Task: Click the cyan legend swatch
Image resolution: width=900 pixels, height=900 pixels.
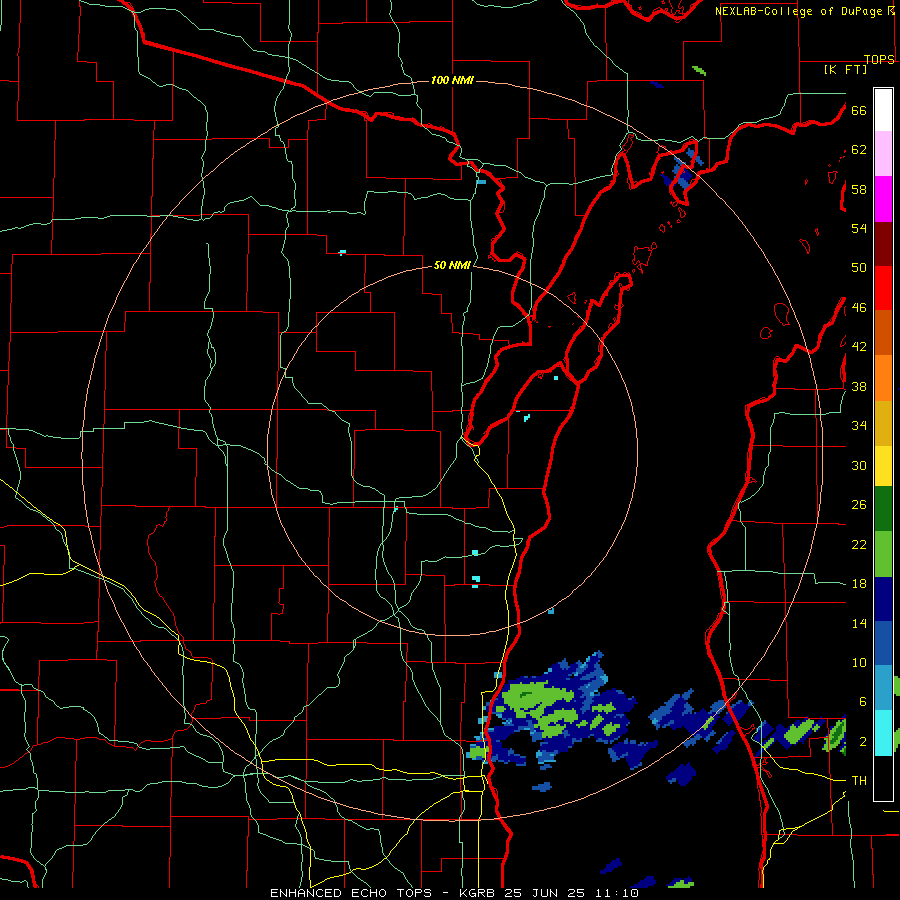Action: [883, 733]
